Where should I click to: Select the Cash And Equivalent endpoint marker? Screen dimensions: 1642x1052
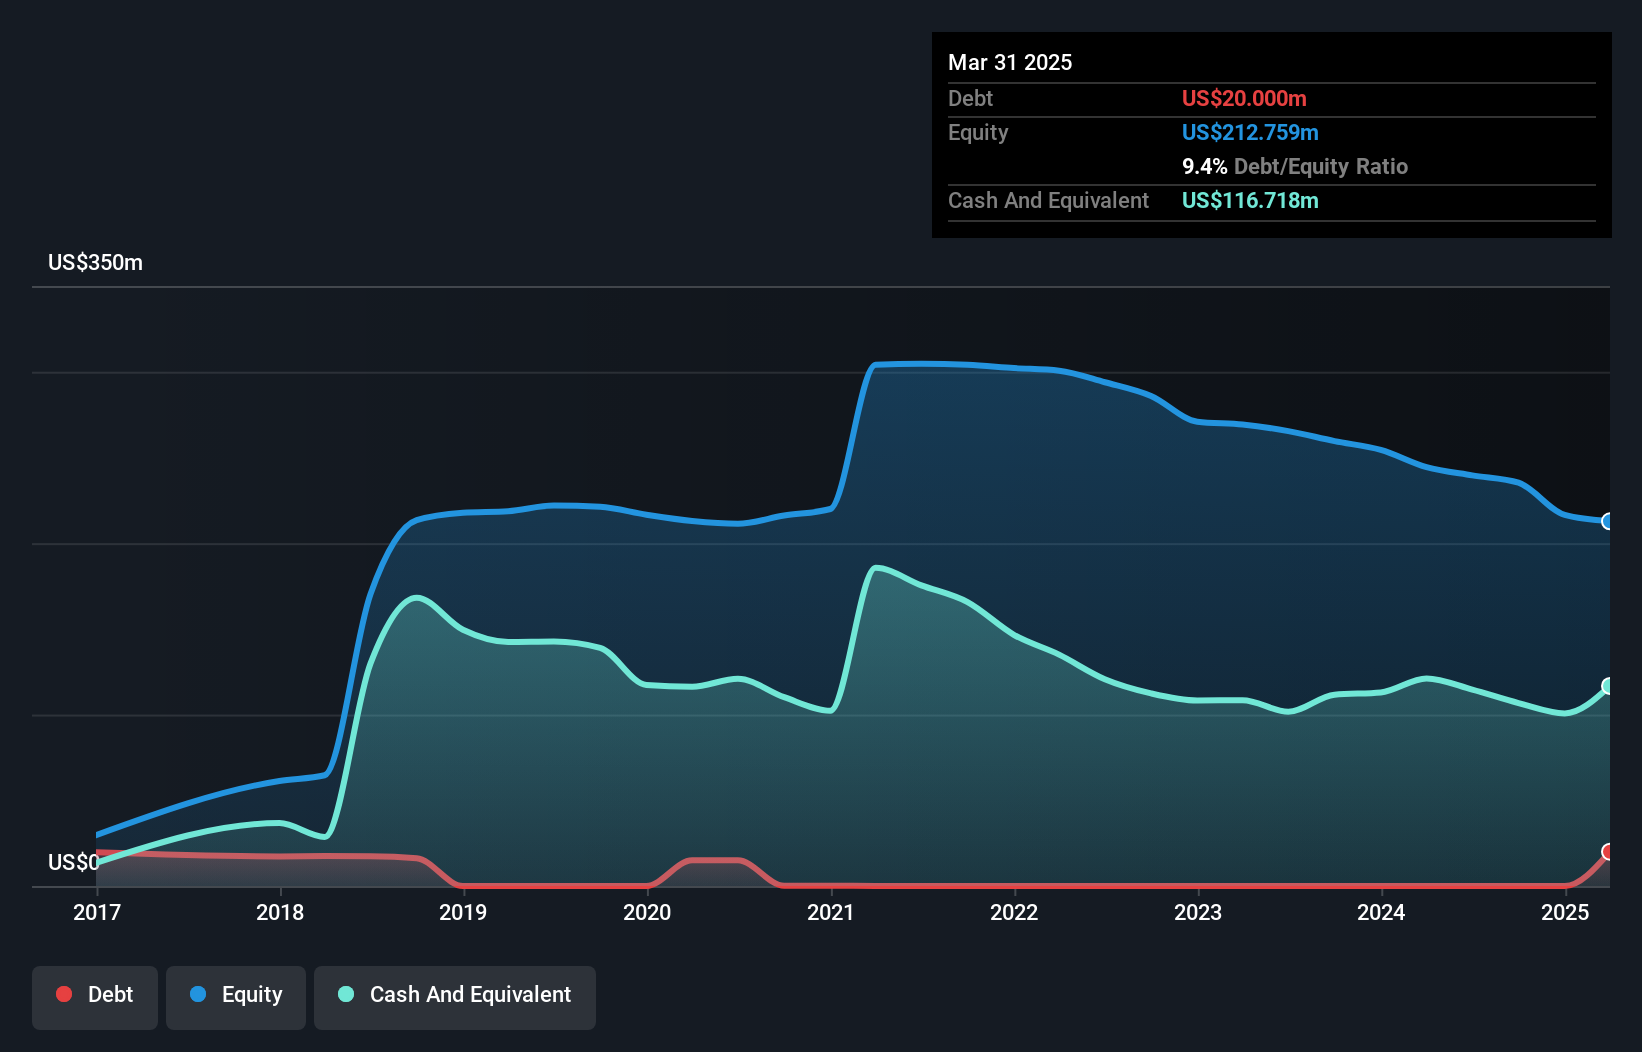tap(1608, 686)
